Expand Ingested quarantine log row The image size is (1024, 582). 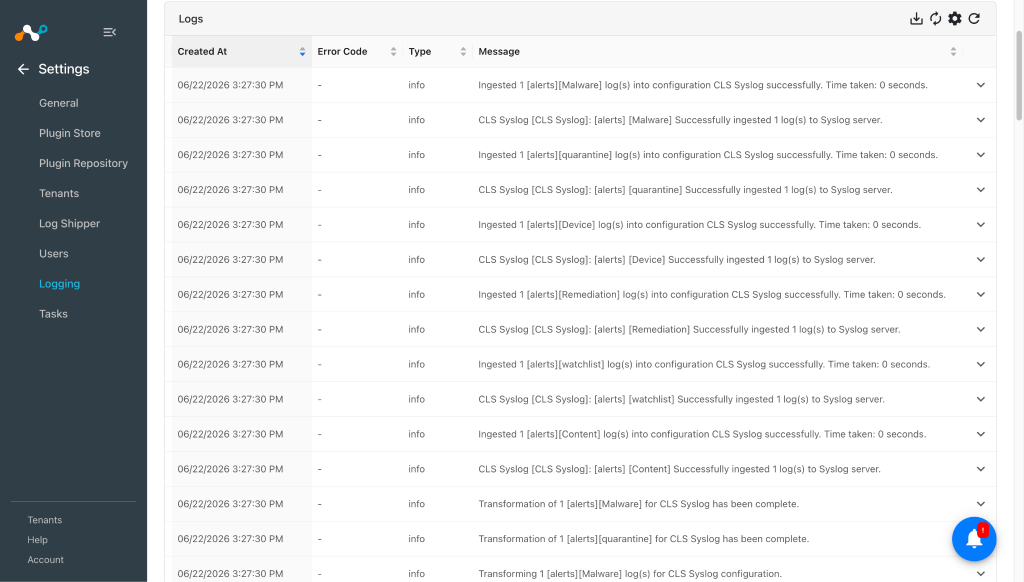pyautogui.click(x=980, y=155)
